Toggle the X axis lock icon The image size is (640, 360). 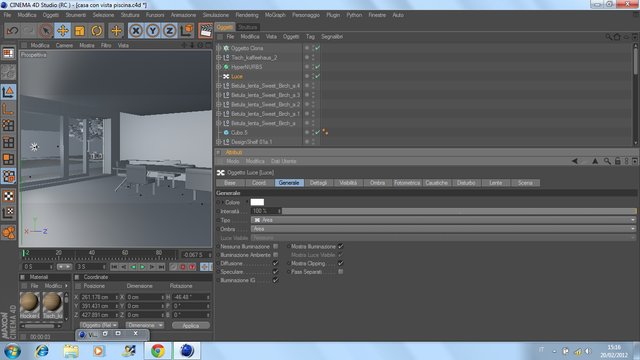136,31
